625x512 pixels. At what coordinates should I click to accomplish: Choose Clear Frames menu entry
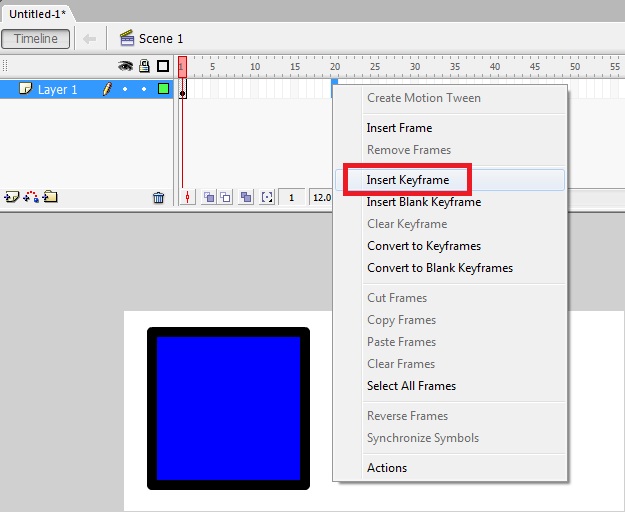pos(401,364)
